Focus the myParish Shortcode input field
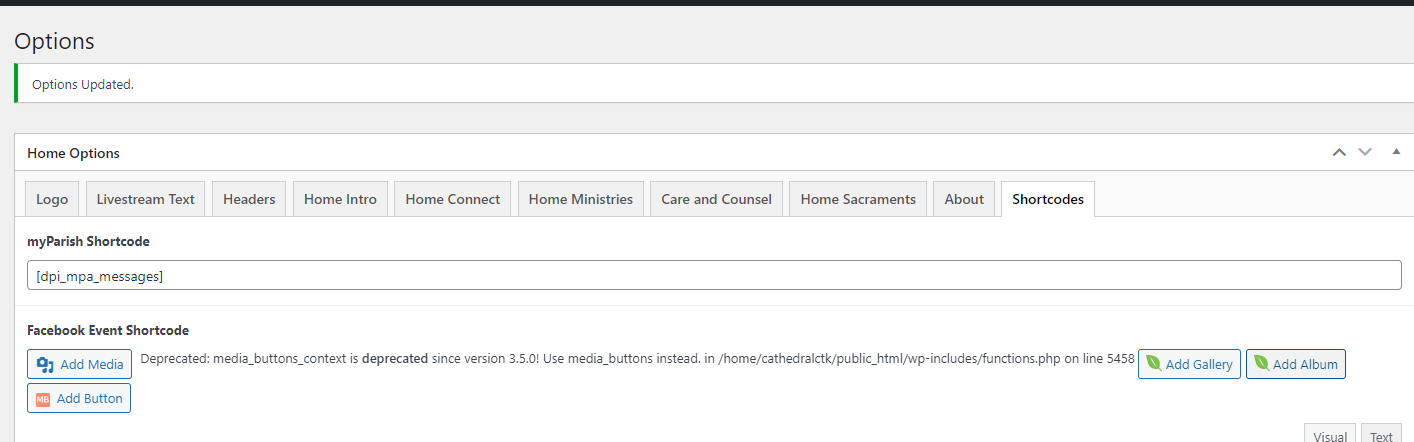 click(x=714, y=276)
